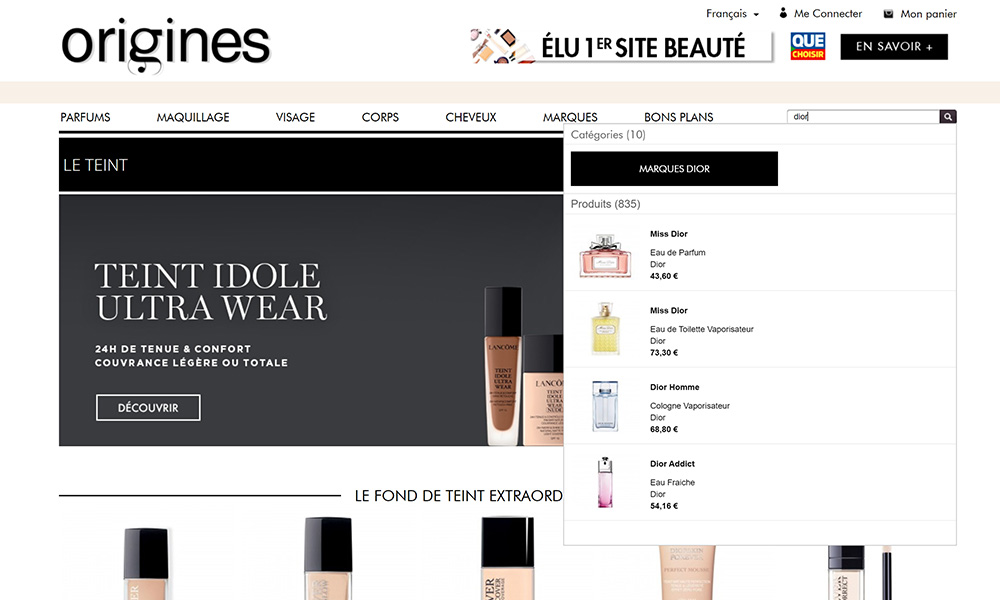
Task: Click the Marques Dior category button
Action: click(674, 169)
